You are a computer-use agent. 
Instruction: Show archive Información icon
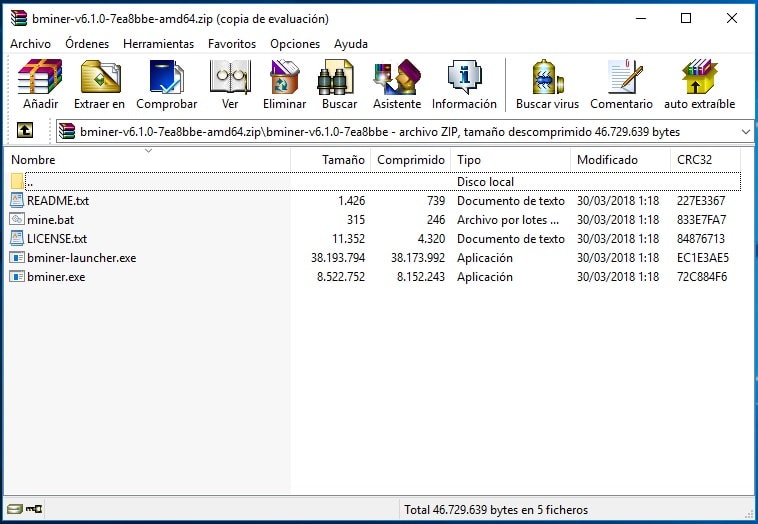click(x=464, y=77)
